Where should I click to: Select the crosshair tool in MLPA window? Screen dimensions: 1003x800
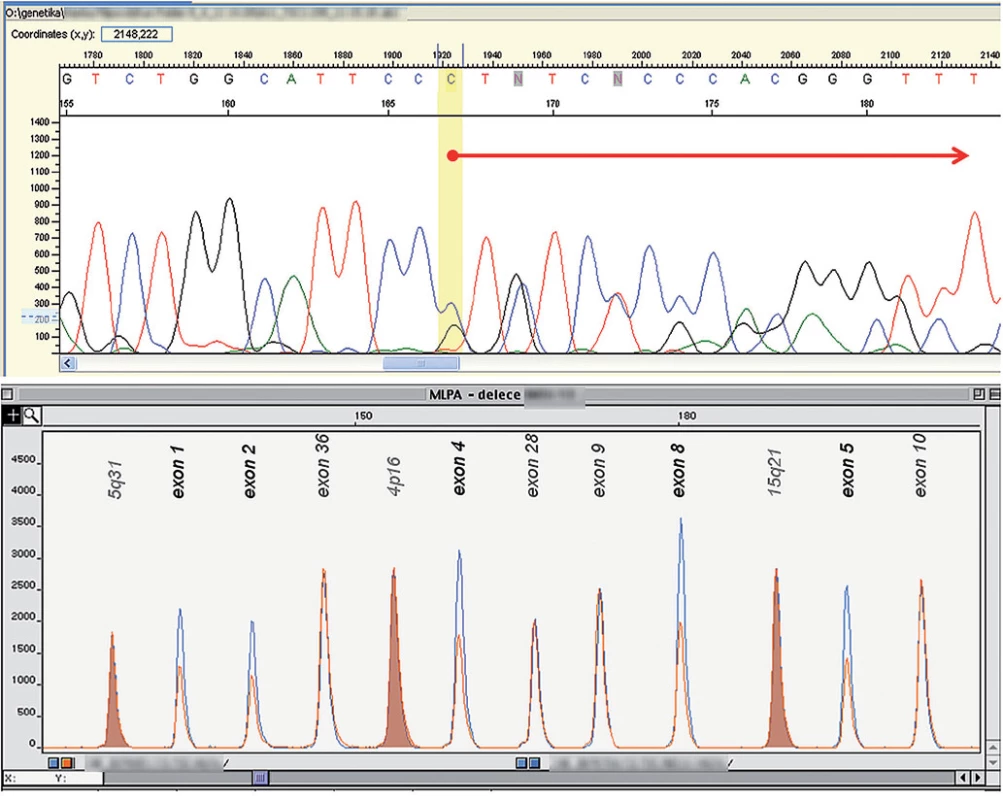(12, 416)
